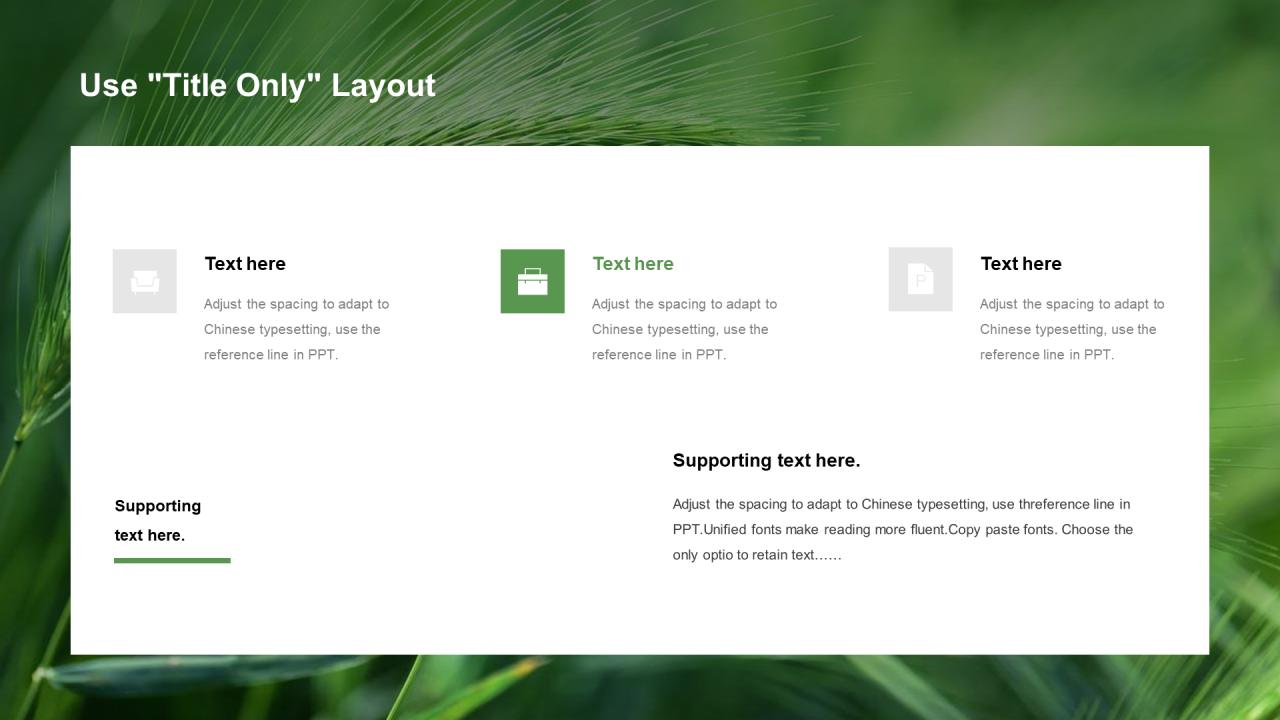Click the word 'Layout' in the title
The height and width of the screenshot is (720, 1280).
383,85
